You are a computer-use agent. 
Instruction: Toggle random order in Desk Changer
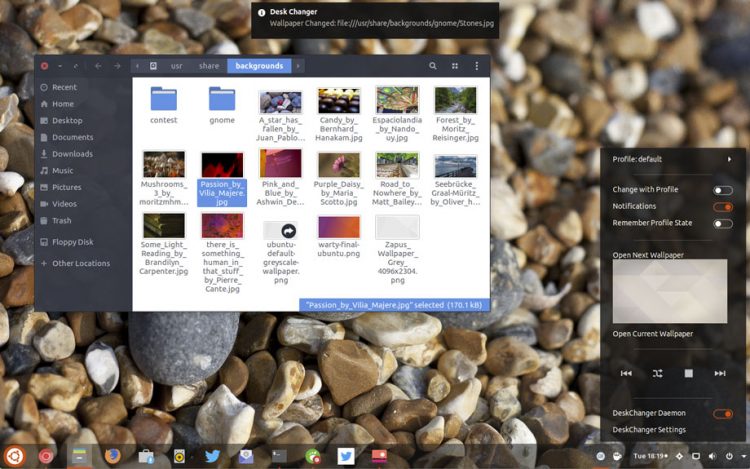(x=658, y=373)
